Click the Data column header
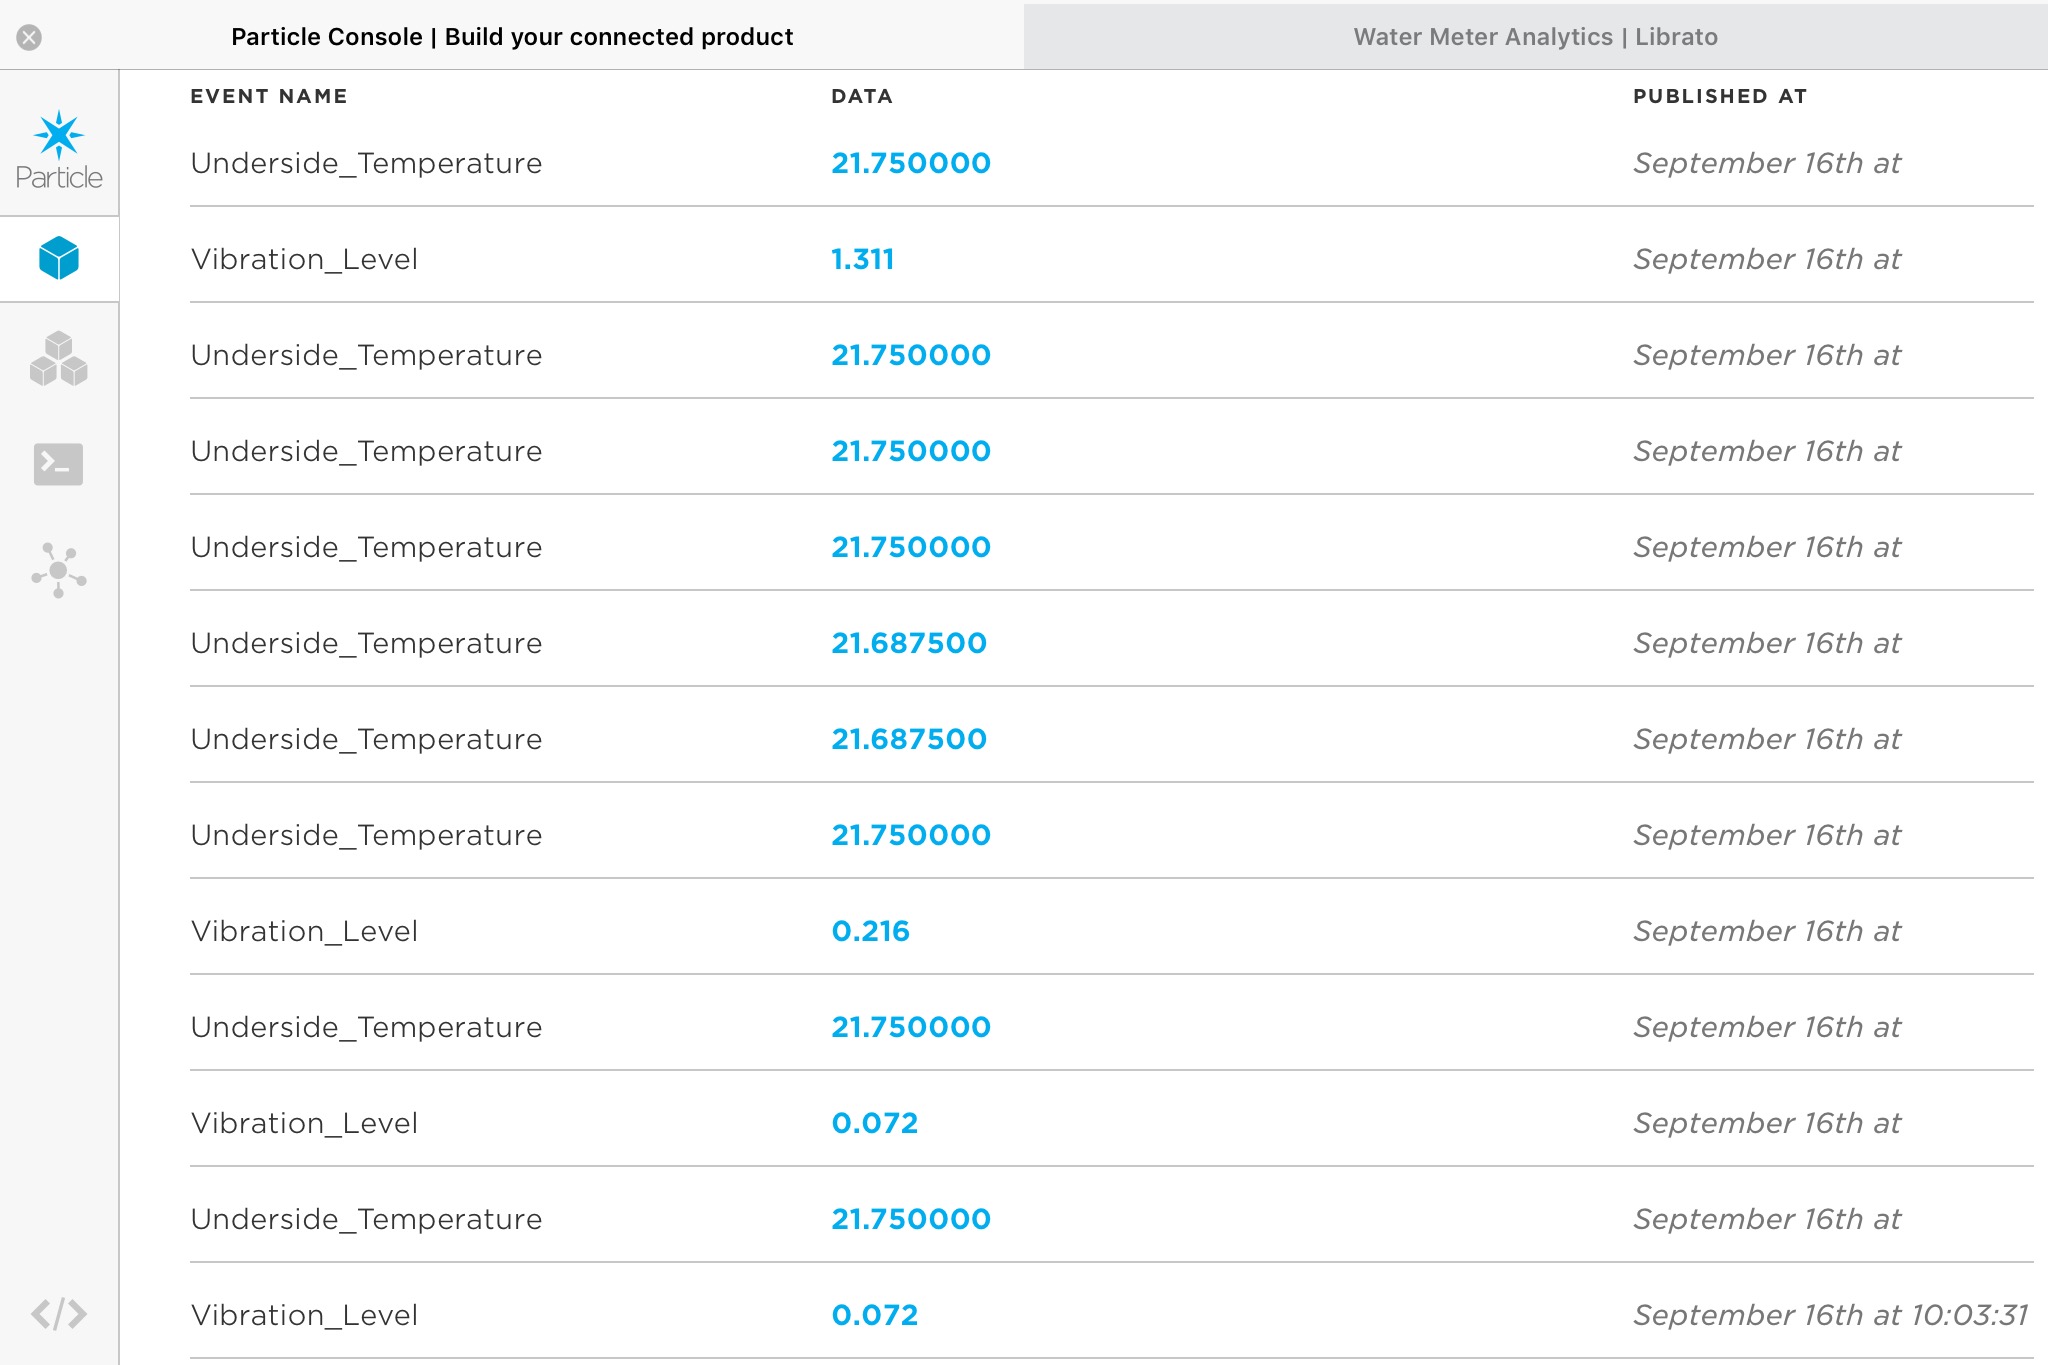Image resolution: width=2048 pixels, height=1365 pixels. pos(862,96)
